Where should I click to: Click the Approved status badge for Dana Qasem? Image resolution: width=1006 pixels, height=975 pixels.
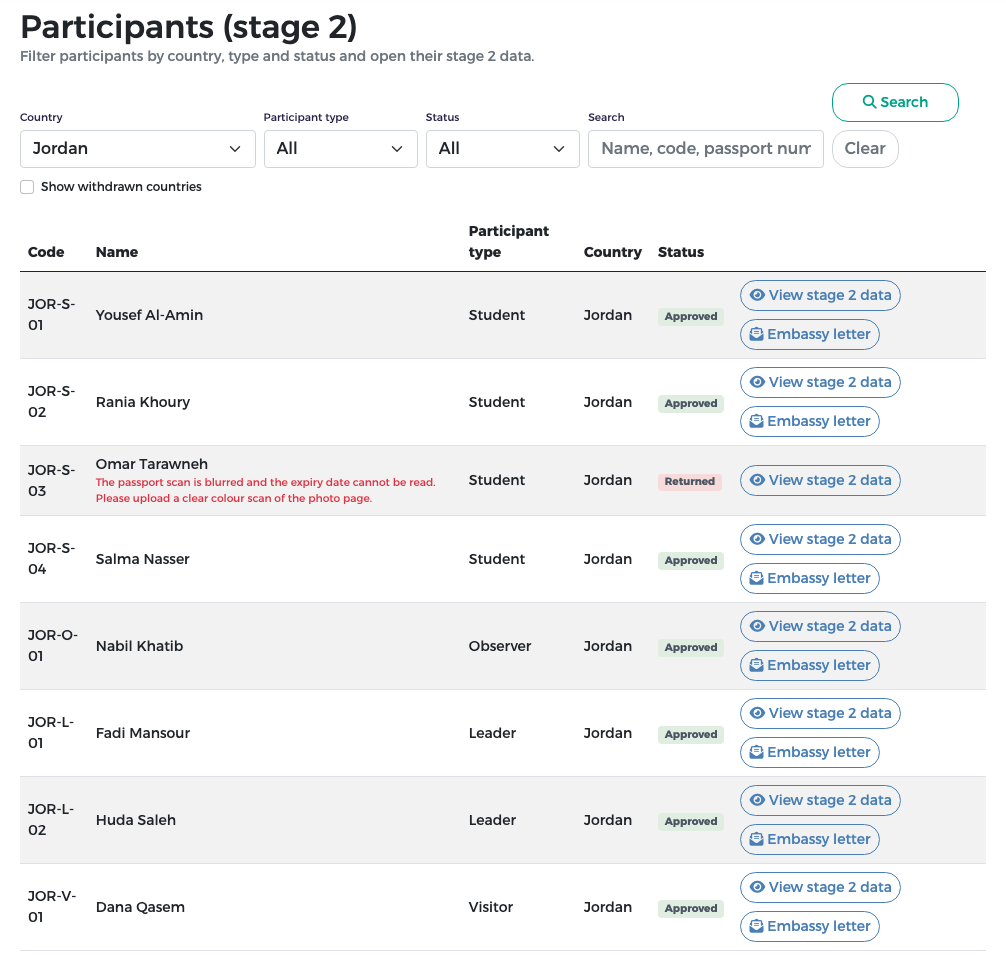(x=691, y=908)
